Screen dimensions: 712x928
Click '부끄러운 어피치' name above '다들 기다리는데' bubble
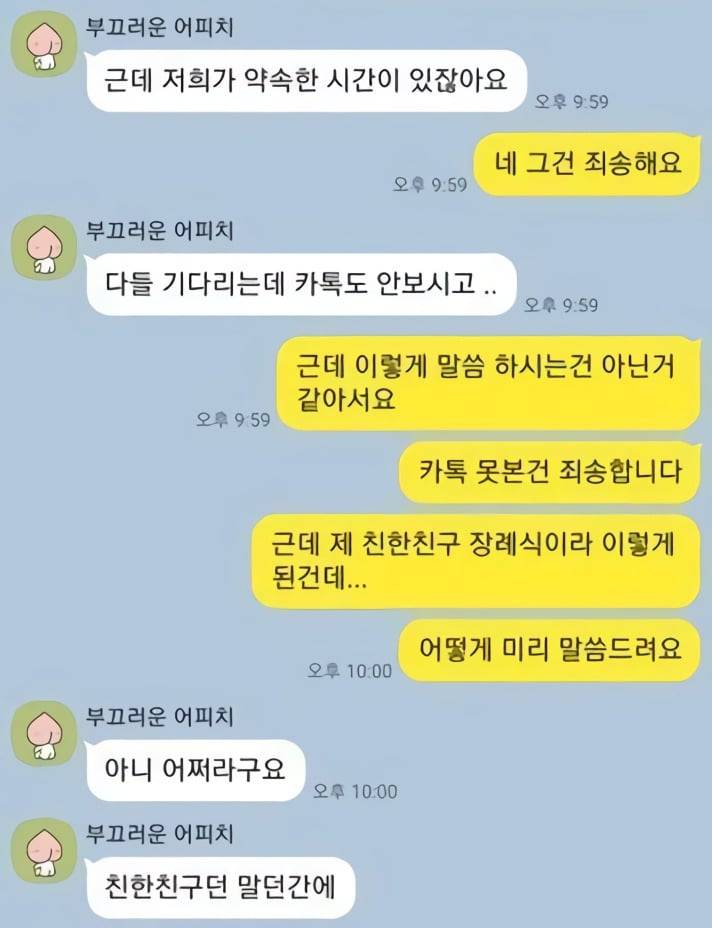pyautogui.click(x=160, y=230)
